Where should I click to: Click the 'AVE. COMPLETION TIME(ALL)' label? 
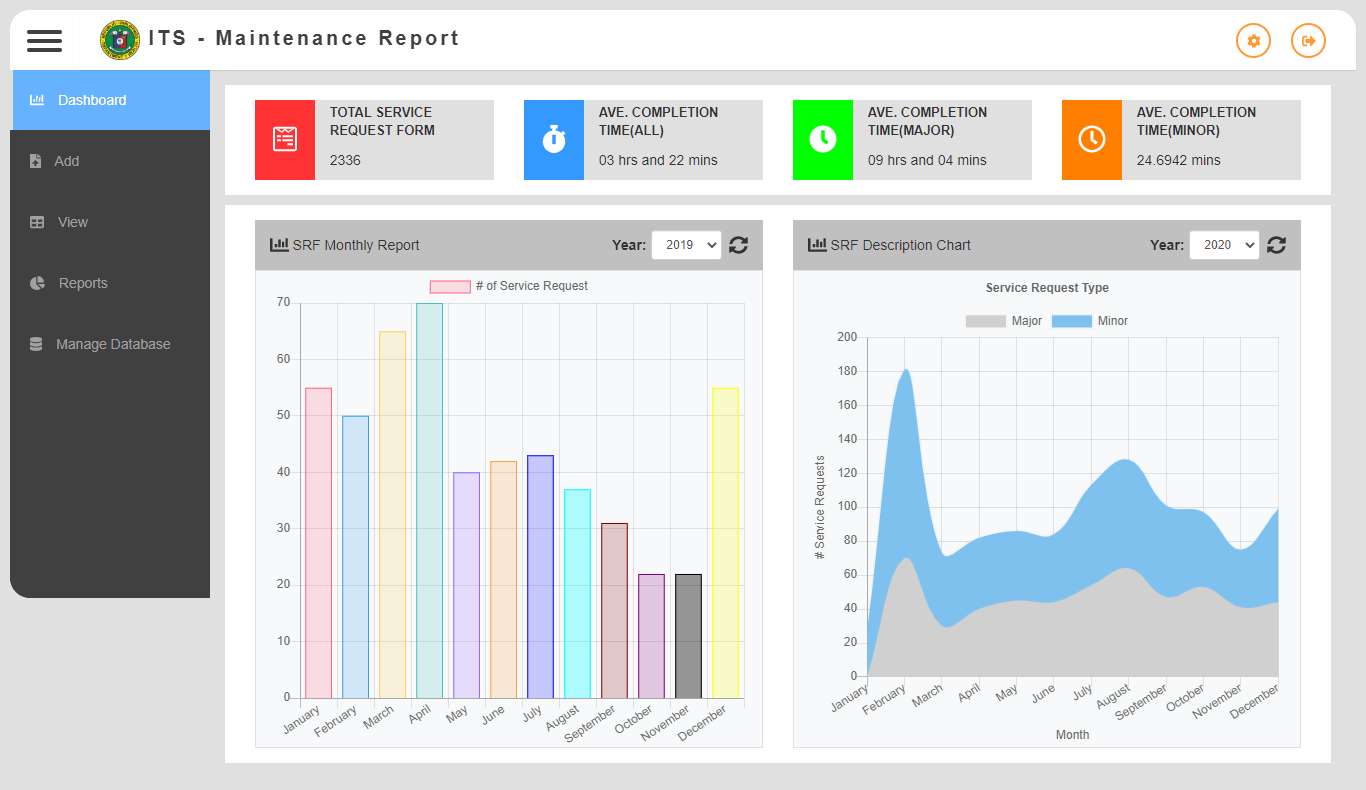[x=658, y=121]
